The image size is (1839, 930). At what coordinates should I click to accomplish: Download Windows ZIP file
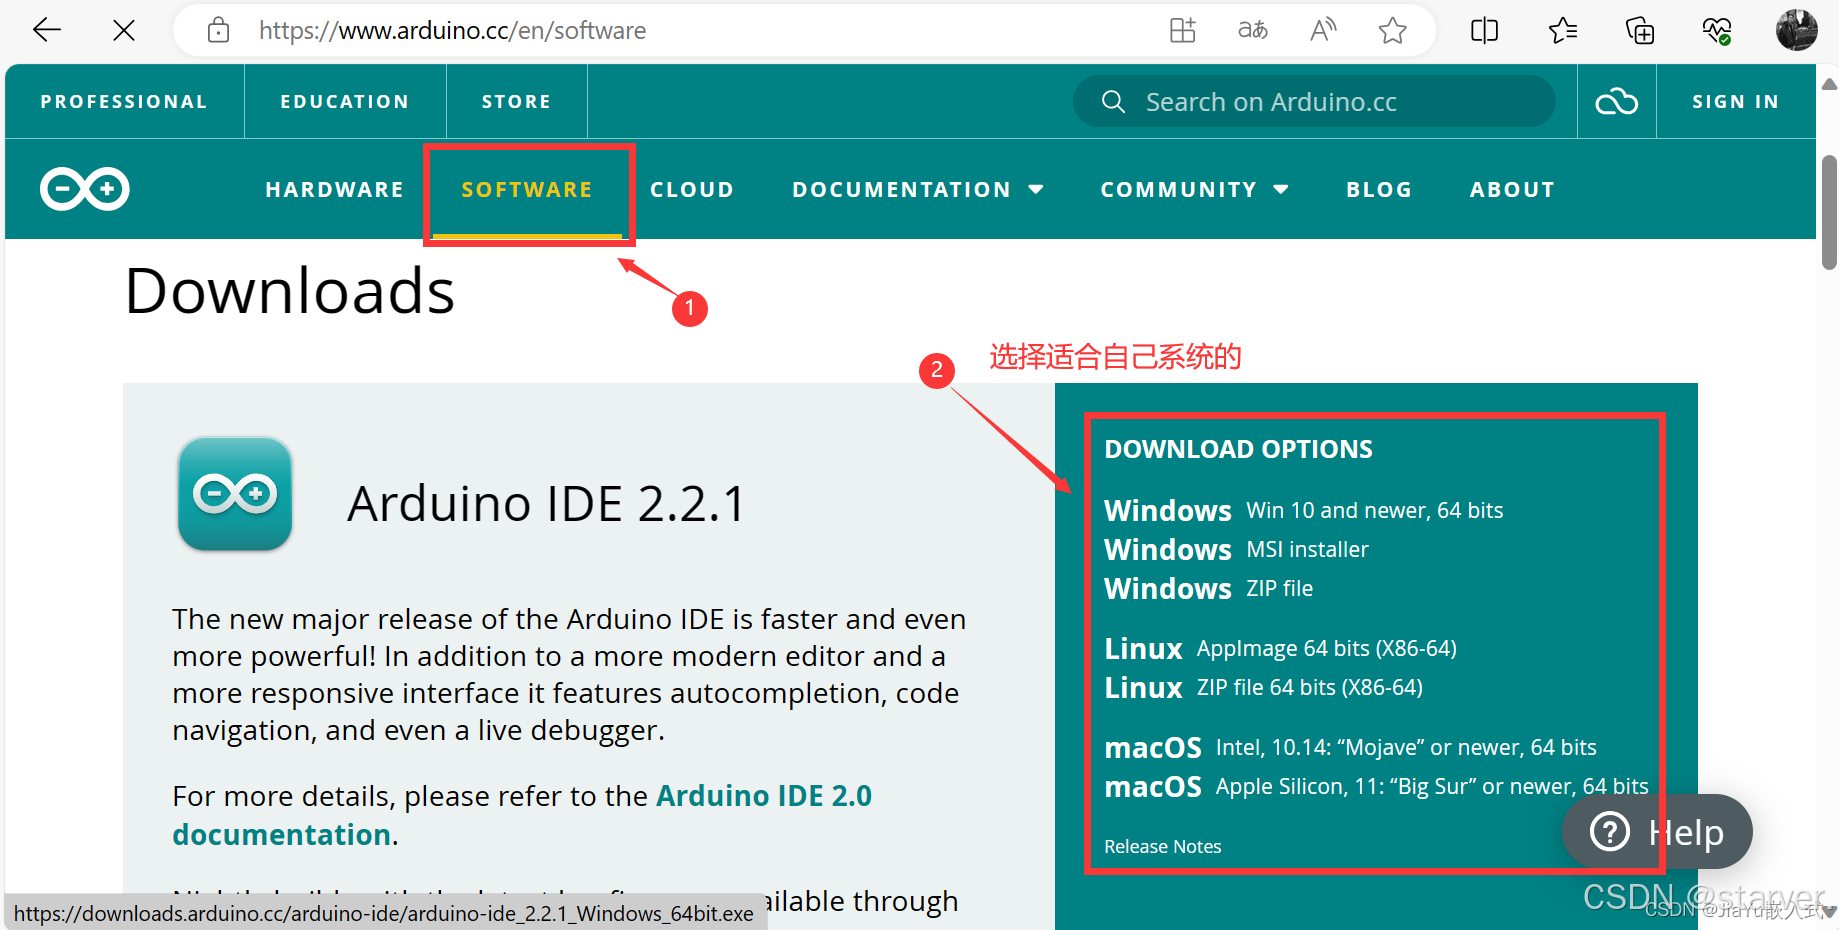coord(1208,588)
